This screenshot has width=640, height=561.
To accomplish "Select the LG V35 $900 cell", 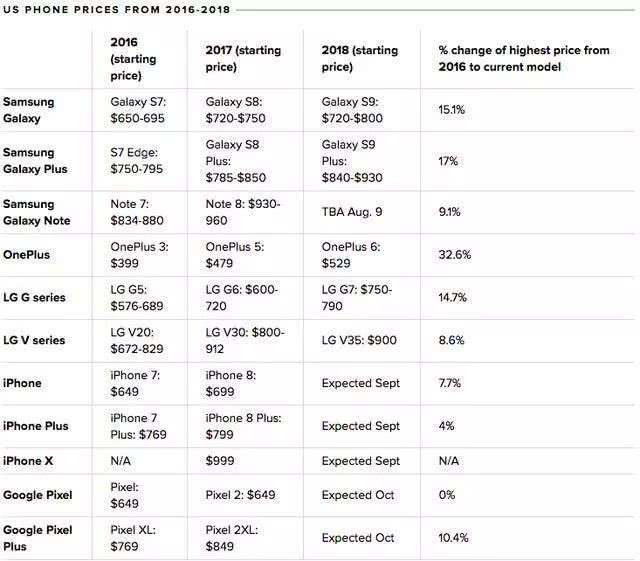I will [359, 340].
